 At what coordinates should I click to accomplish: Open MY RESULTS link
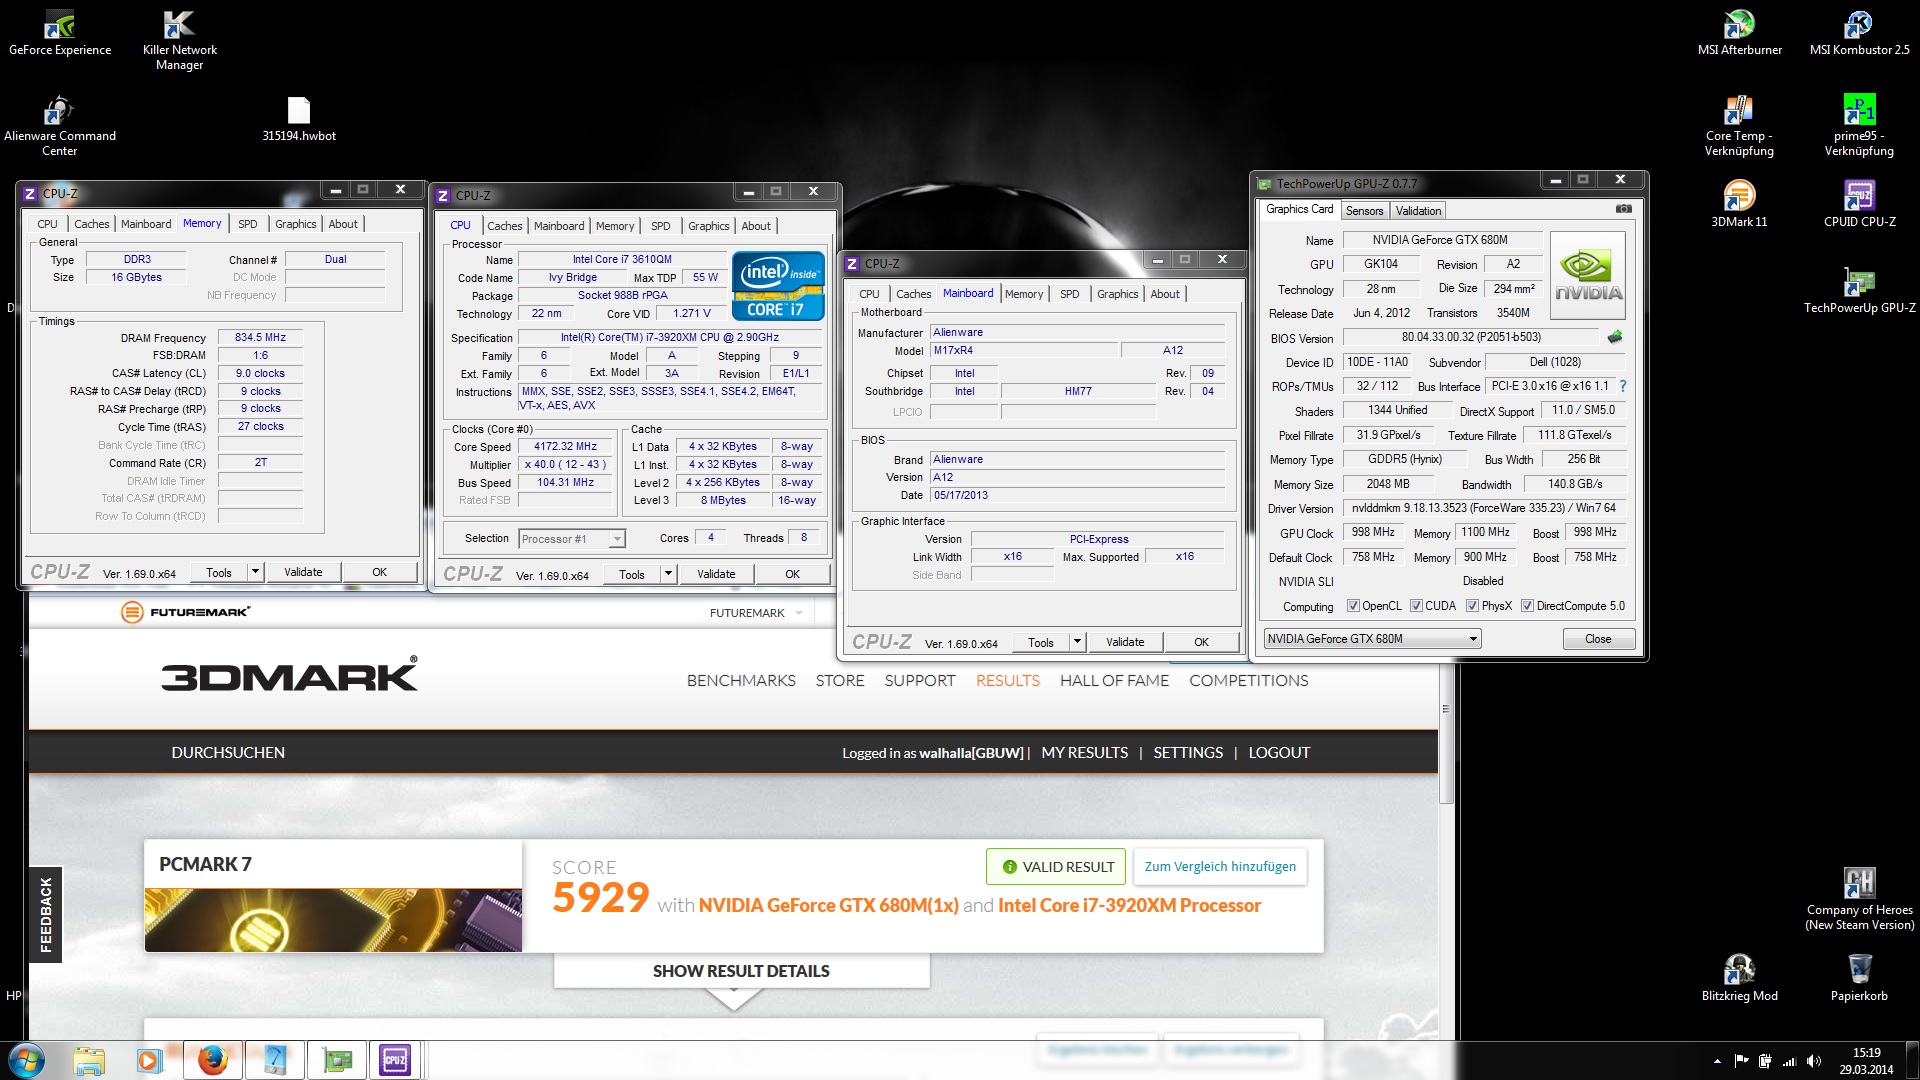(x=1084, y=752)
